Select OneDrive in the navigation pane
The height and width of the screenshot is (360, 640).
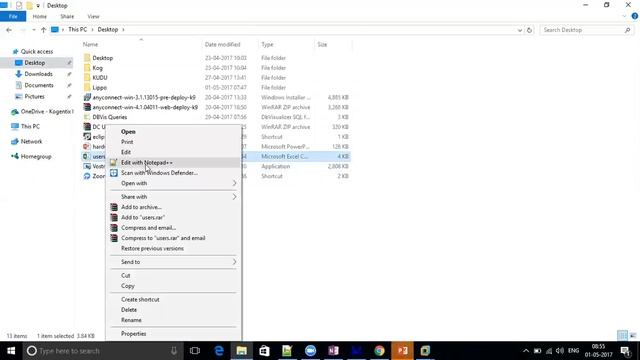(x=47, y=111)
